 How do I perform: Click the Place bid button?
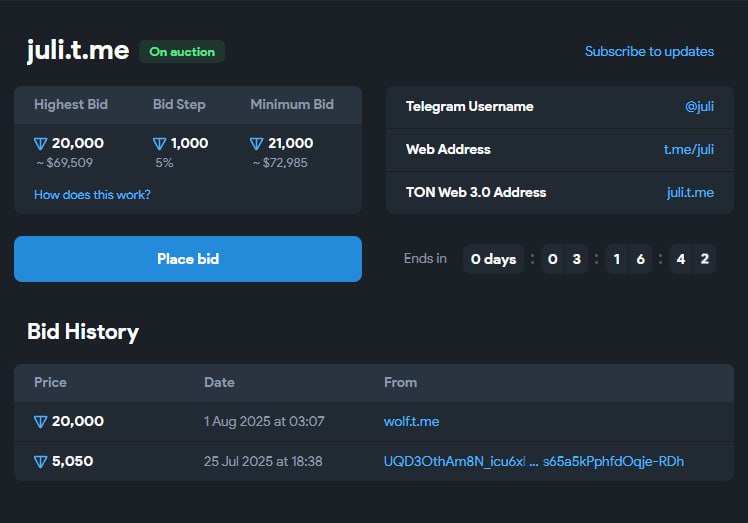[x=188, y=259]
